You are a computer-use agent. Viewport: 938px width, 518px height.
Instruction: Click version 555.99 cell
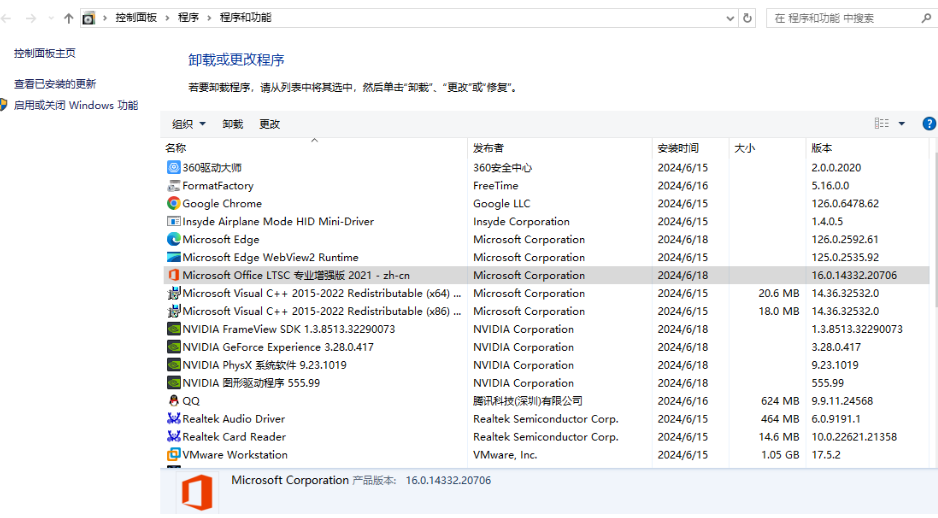[827, 383]
